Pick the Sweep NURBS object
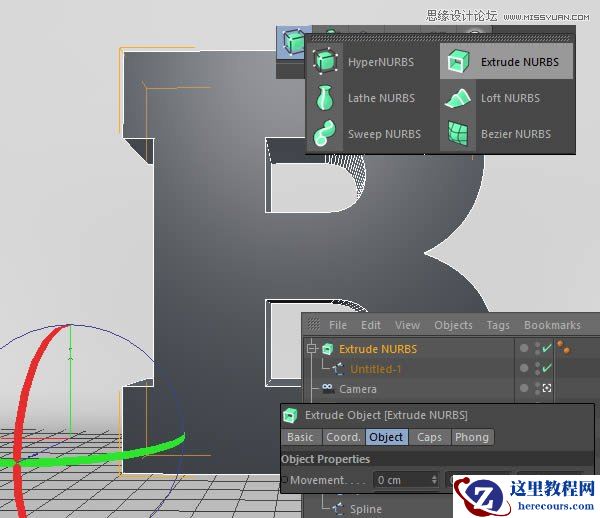Screen dimensions: 600x518 (373, 134)
